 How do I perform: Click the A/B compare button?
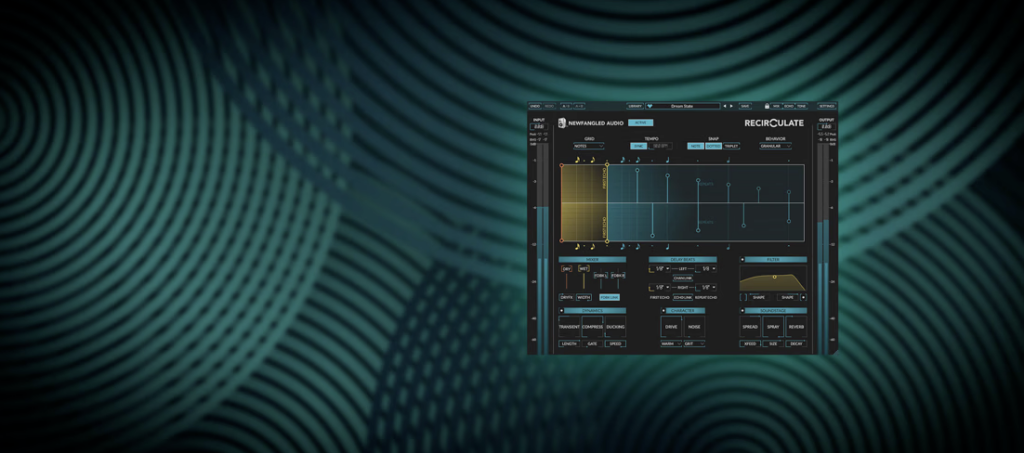566,106
